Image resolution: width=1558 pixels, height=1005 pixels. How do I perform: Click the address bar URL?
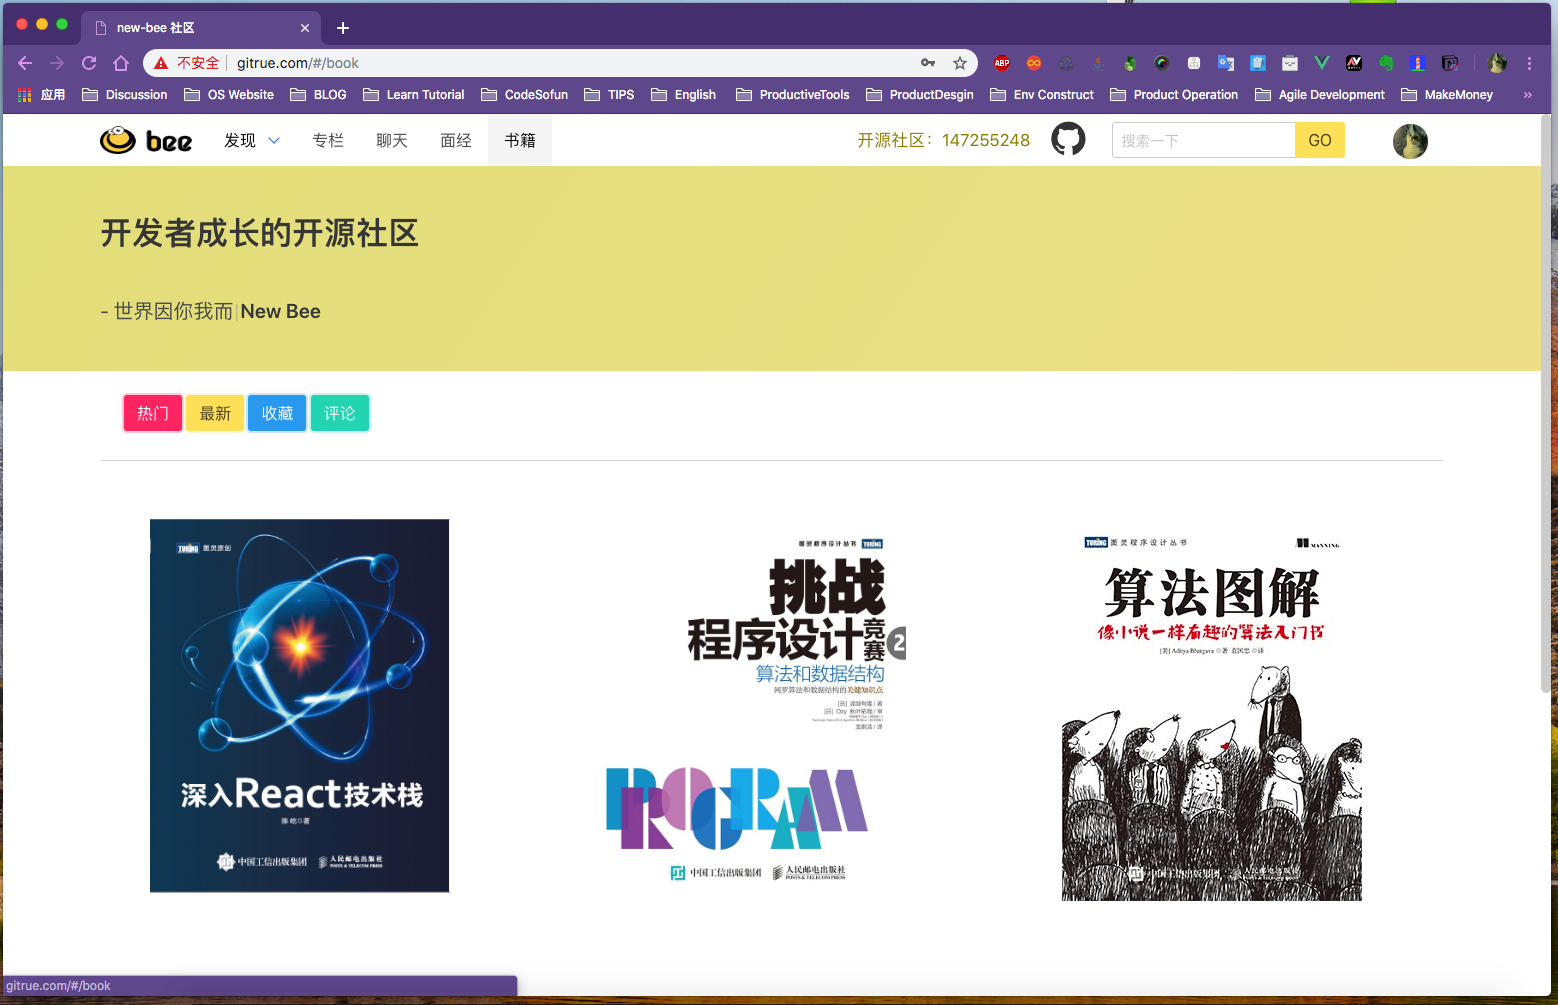click(x=298, y=63)
